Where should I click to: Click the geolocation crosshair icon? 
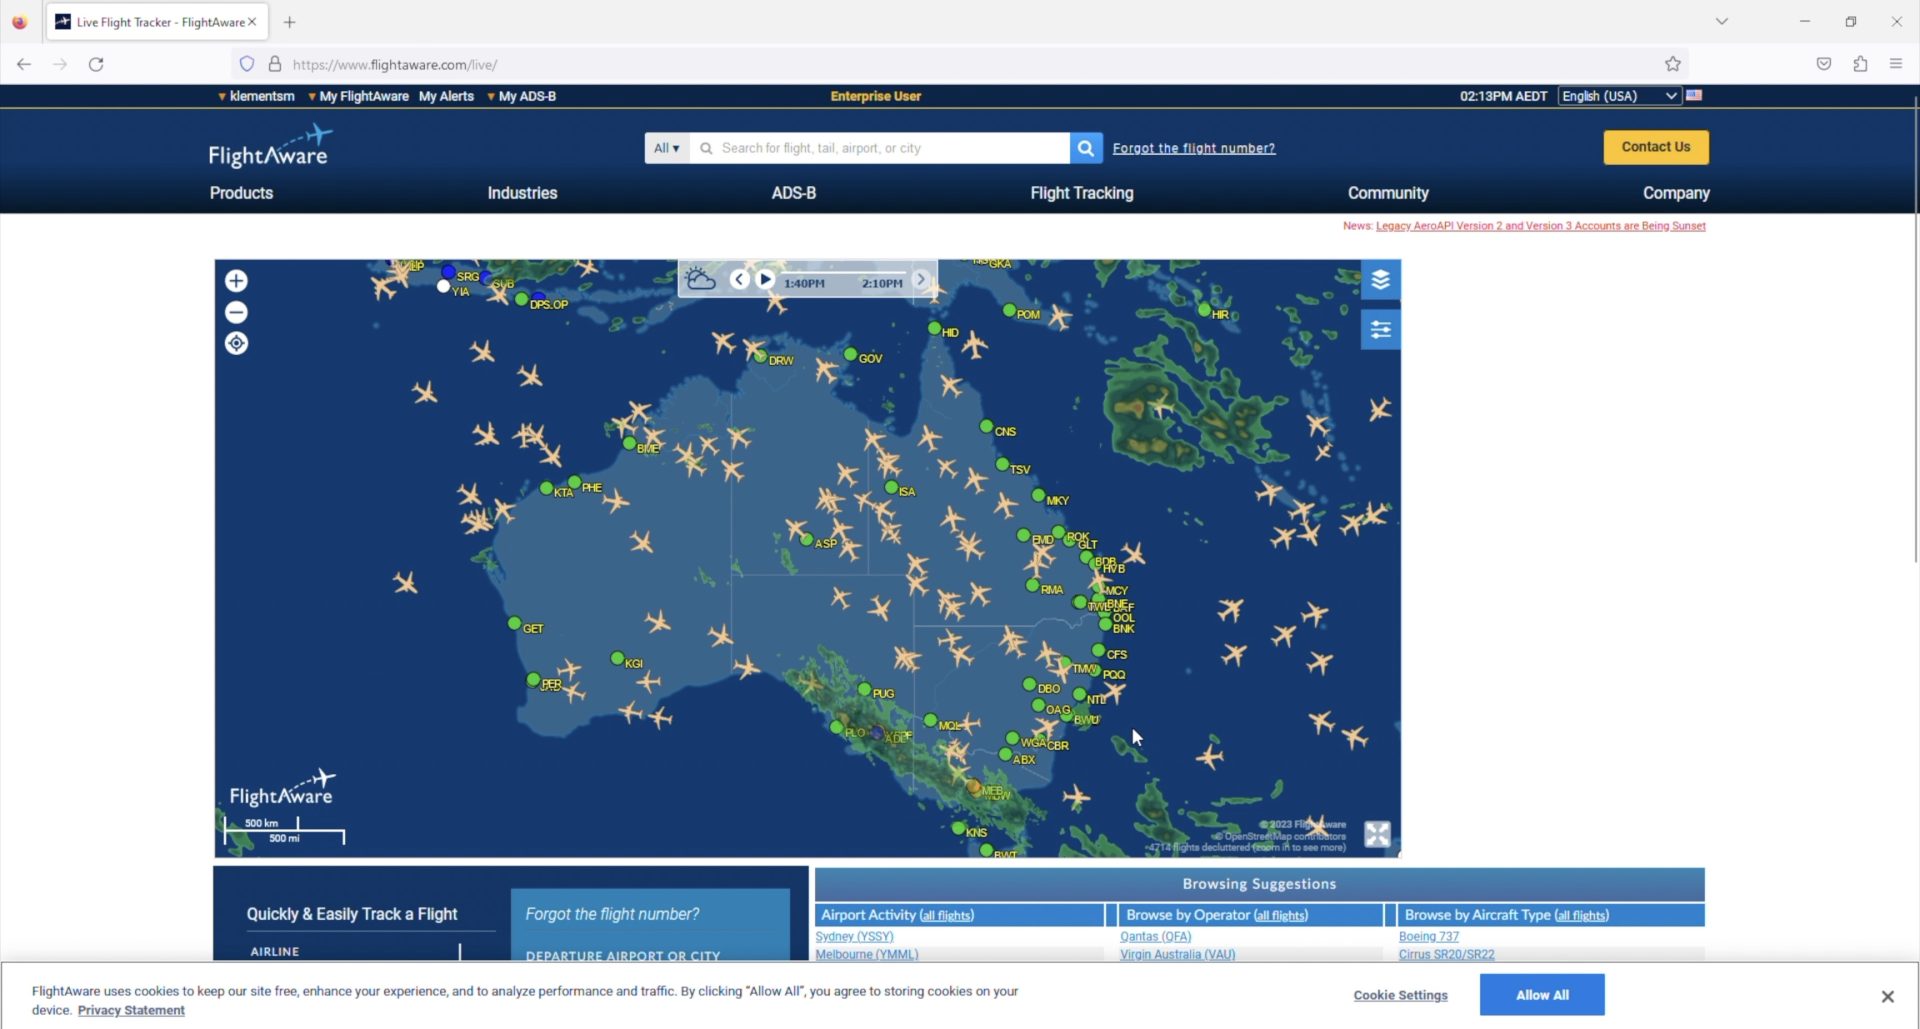tap(236, 343)
